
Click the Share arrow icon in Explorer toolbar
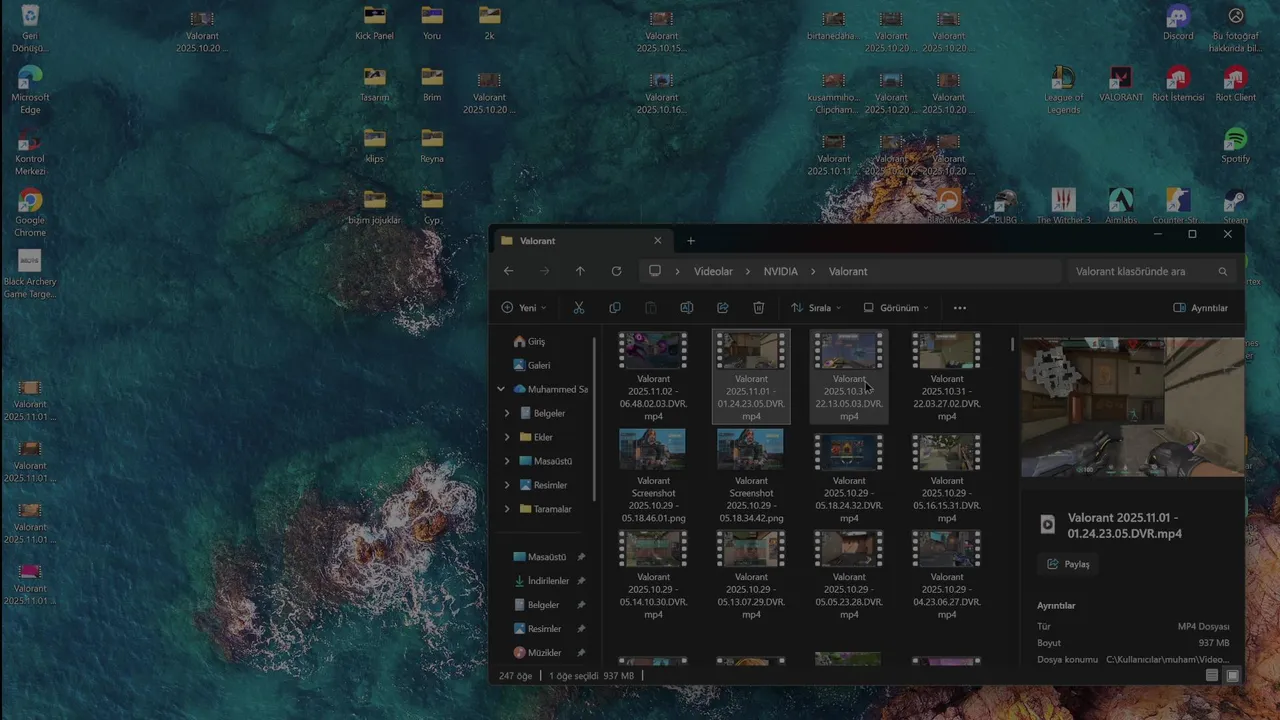pos(723,308)
